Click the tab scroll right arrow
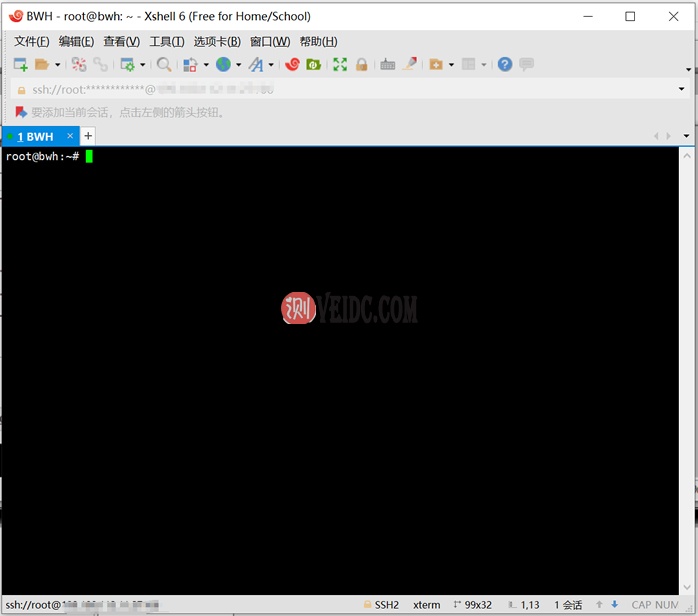 point(668,136)
